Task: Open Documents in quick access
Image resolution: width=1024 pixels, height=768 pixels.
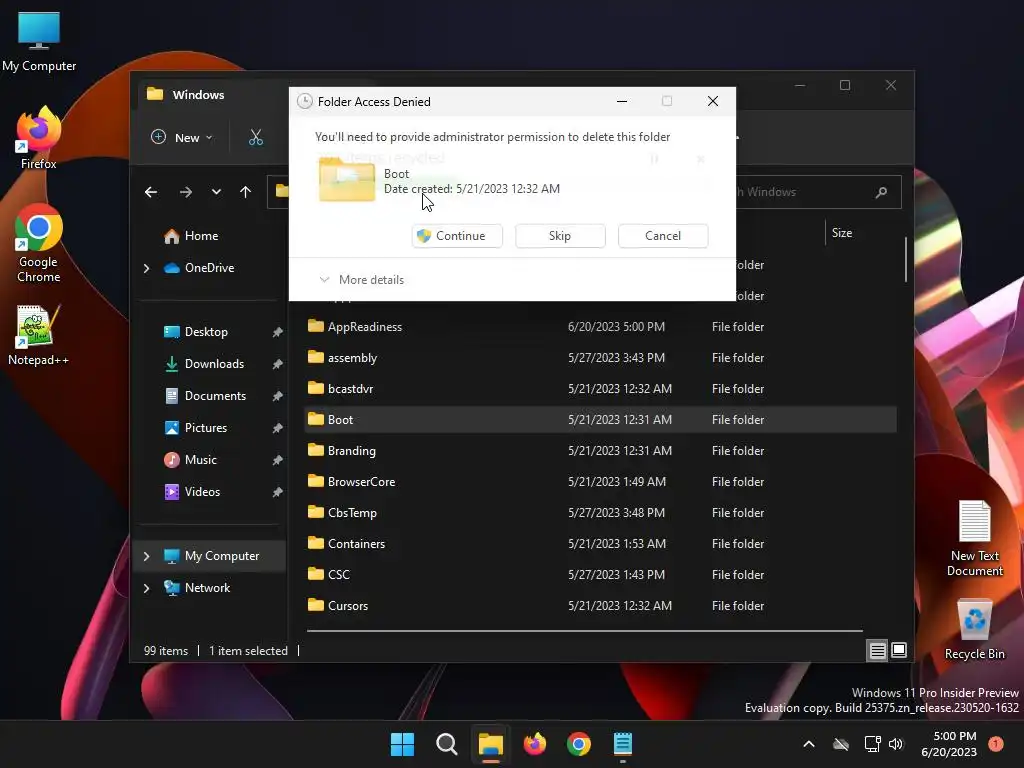Action: pyautogui.click(x=205, y=396)
